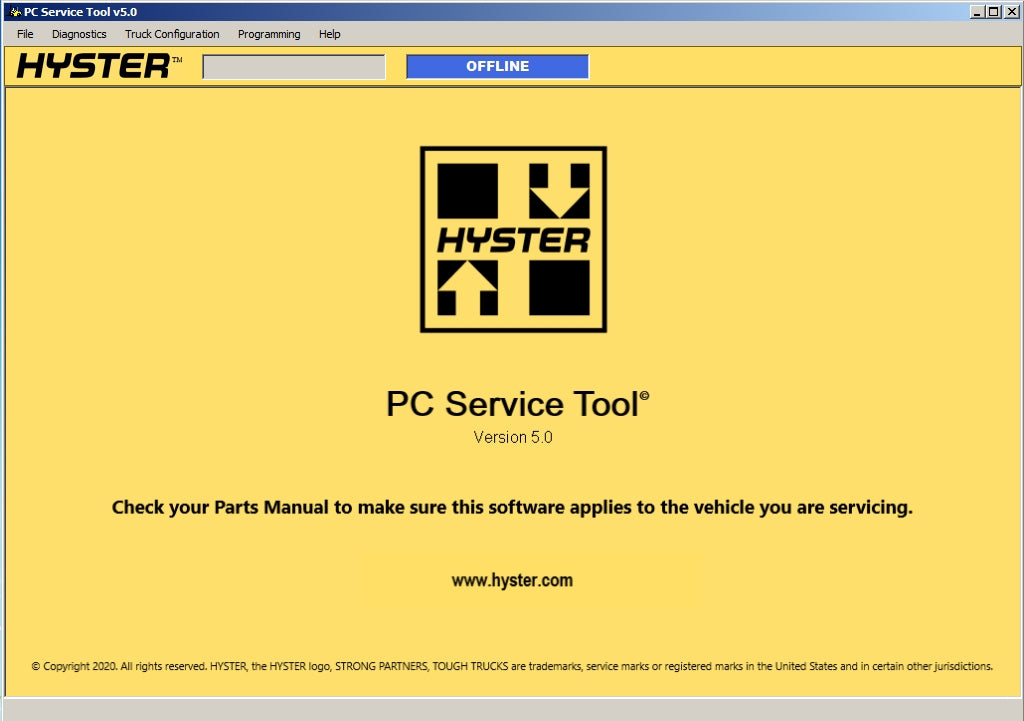This screenshot has width=1024, height=721.
Task: Click the down arrow in the Hyster emblem
Action: [x=559, y=192]
